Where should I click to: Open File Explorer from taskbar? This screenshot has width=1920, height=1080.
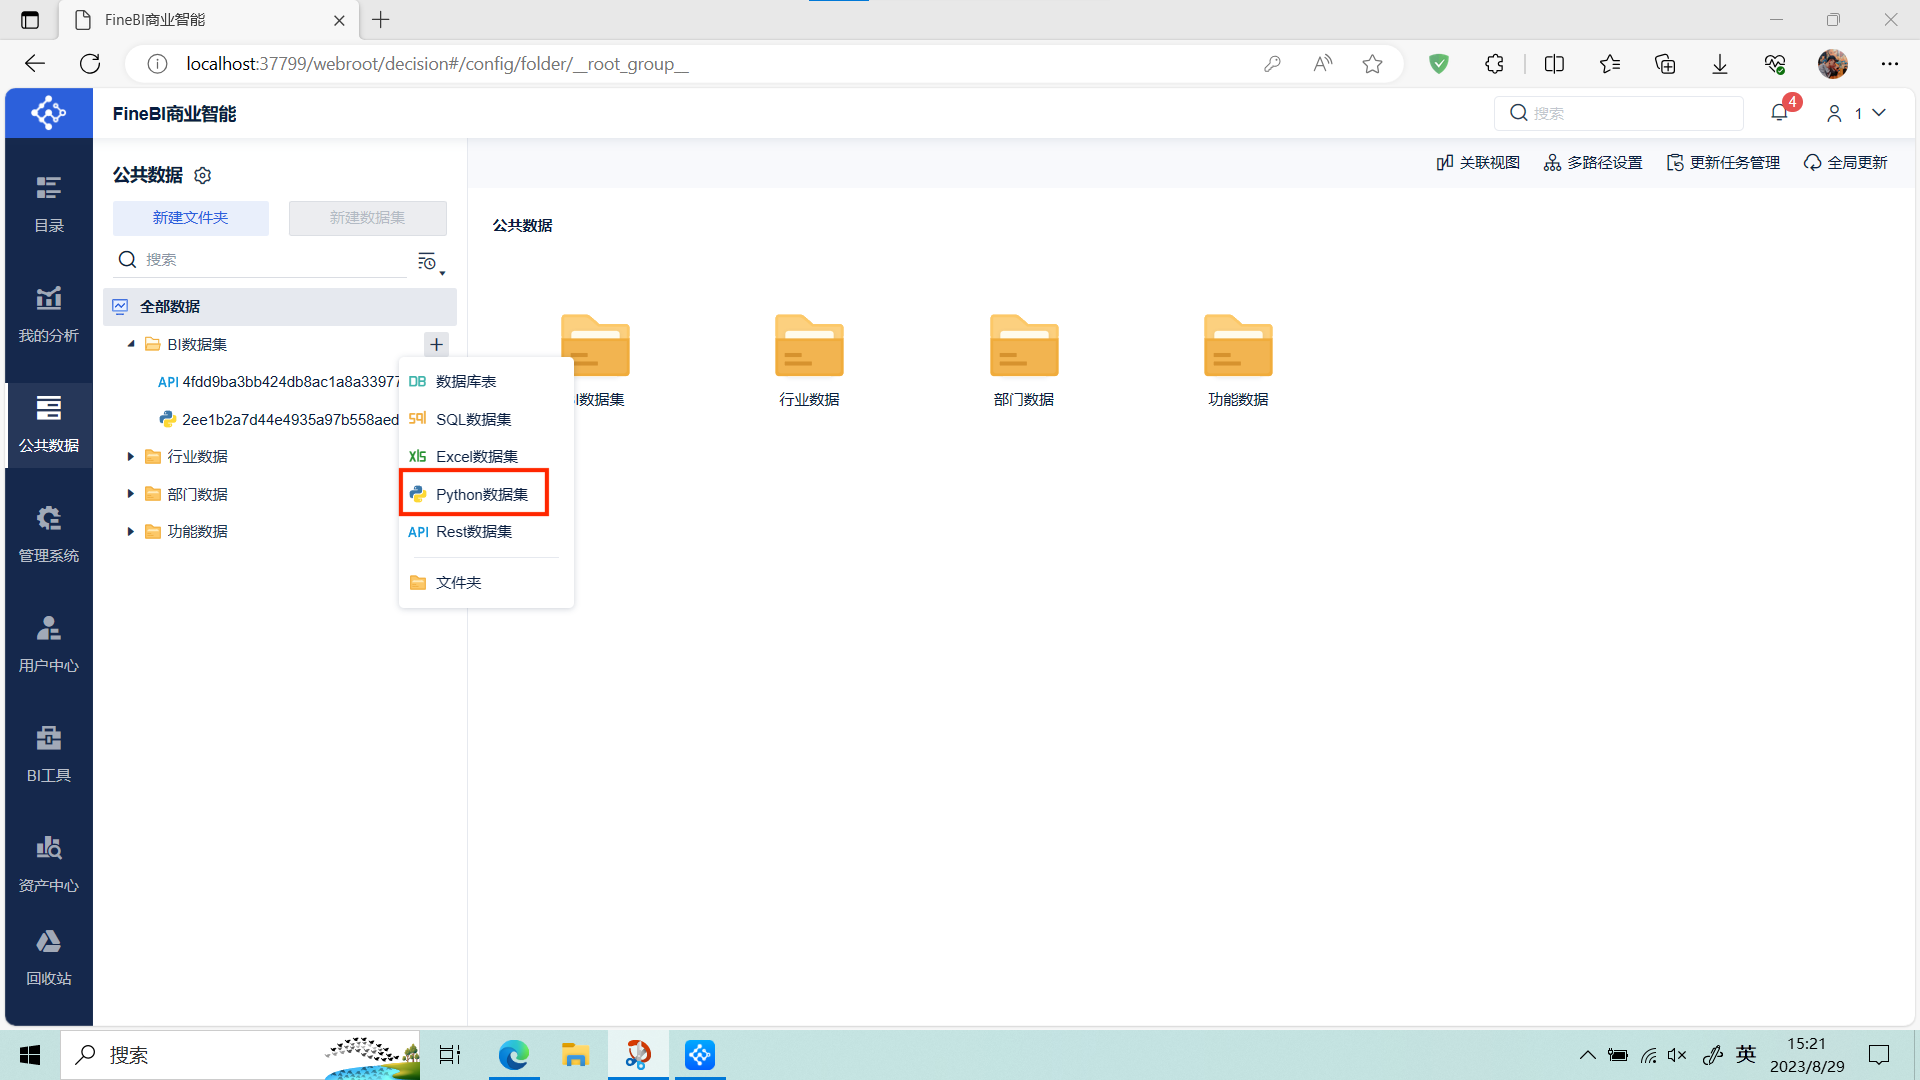575,1055
